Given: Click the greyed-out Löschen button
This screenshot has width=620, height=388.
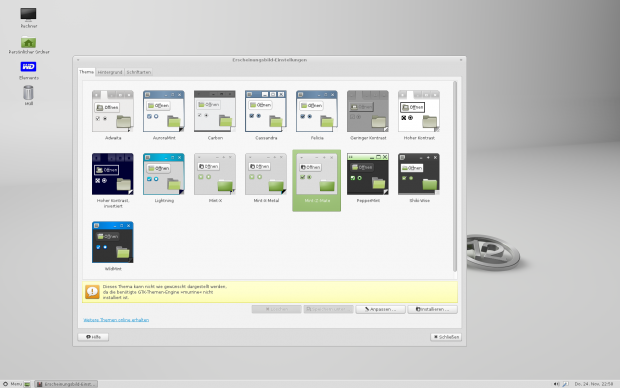Looking at the screenshot, I should click(x=276, y=309).
